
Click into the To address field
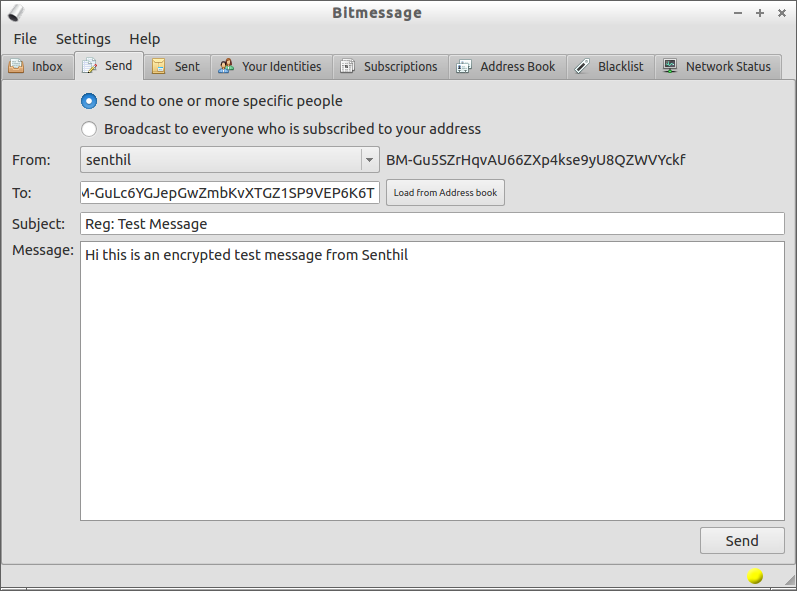click(x=230, y=193)
